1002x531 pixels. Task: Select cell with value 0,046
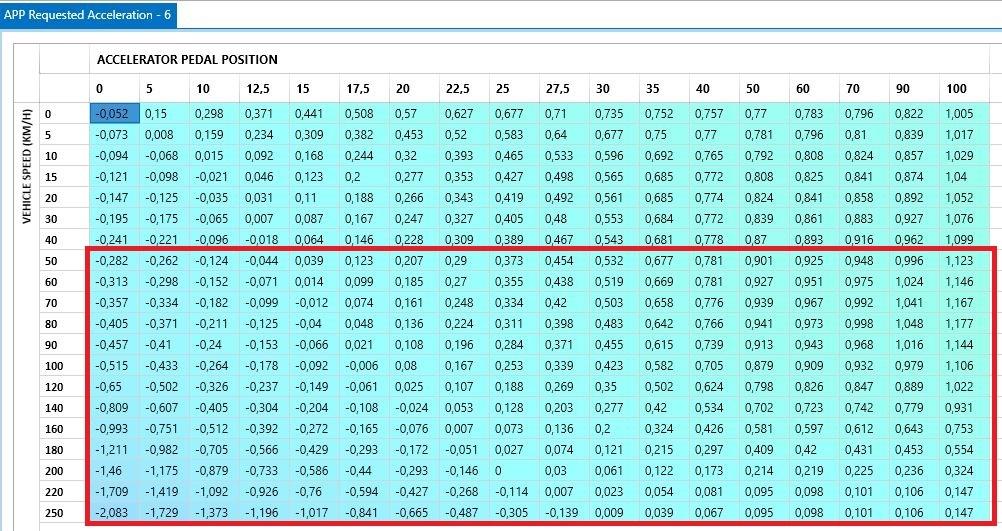pyautogui.click(x=264, y=176)
